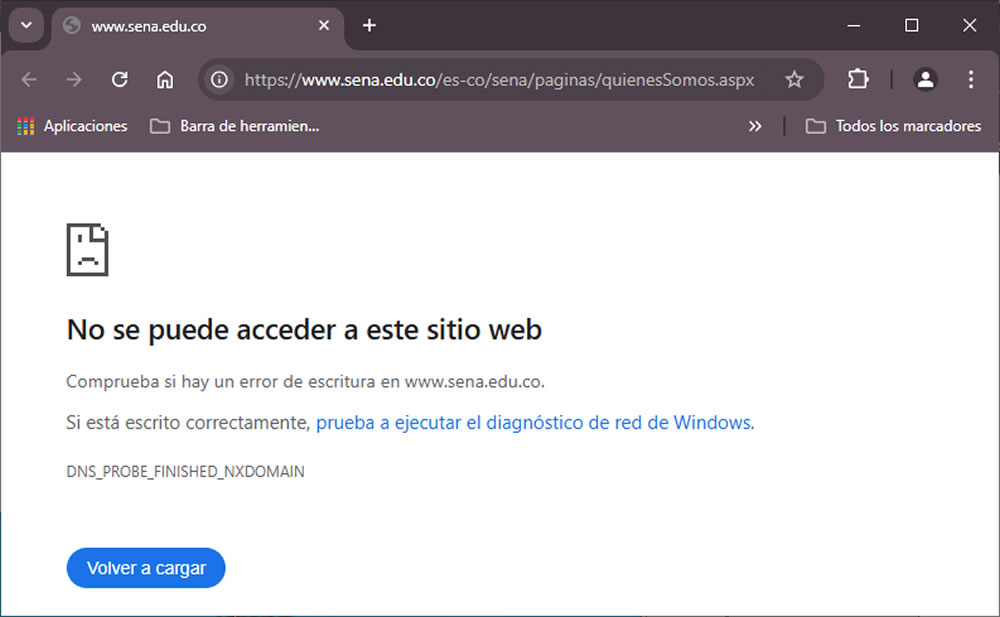Bookmark this page with the star icon
The width and height of the screenshot is (1000, 617).
coord(794,80)
